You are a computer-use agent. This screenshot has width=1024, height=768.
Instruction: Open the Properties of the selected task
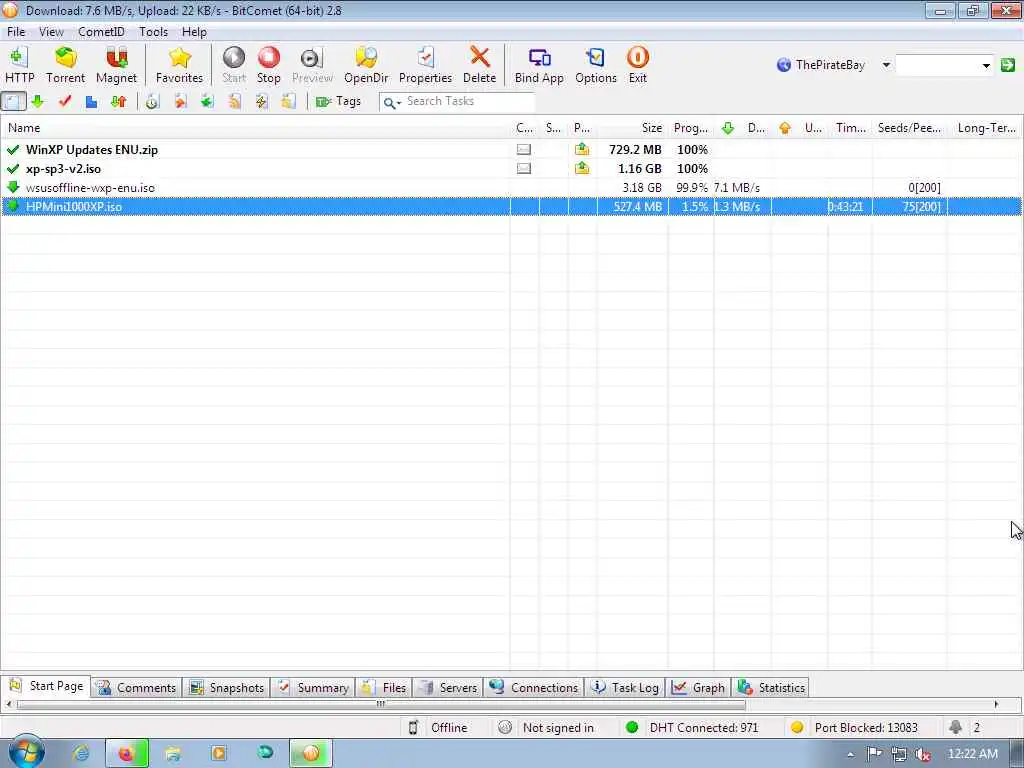[x=425, y=65]
